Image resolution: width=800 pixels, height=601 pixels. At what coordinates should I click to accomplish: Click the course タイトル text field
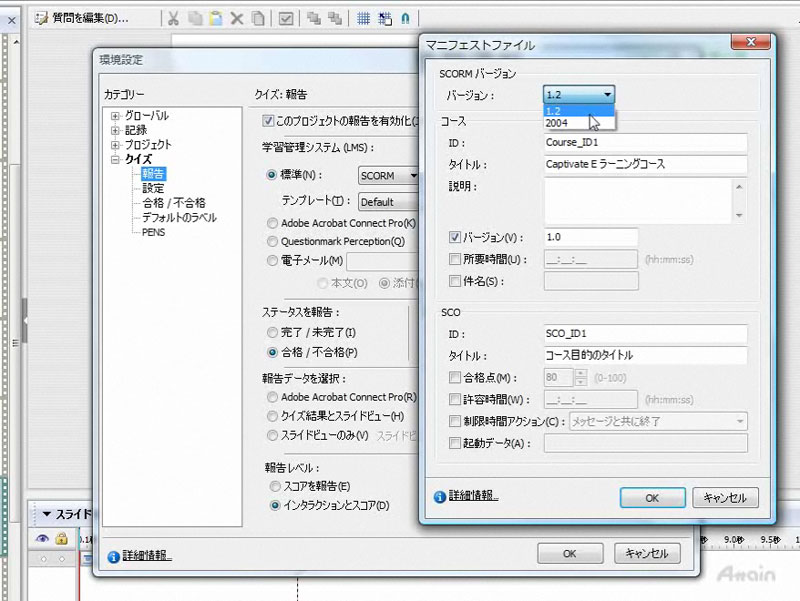click(x=646, y=164)
